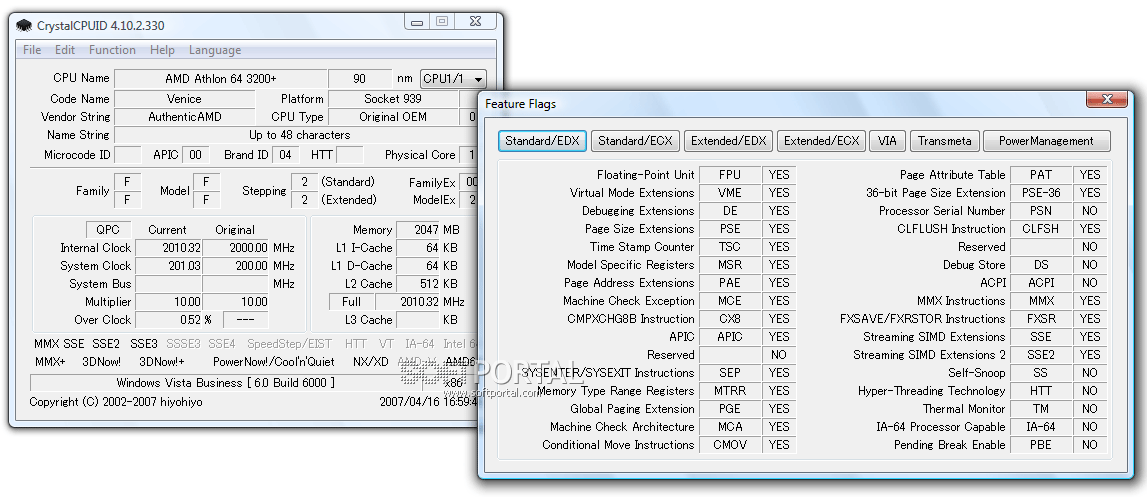
Task: Click the Floating-Point Unit label
Action: pyautogui.click(x=646, y=175)
